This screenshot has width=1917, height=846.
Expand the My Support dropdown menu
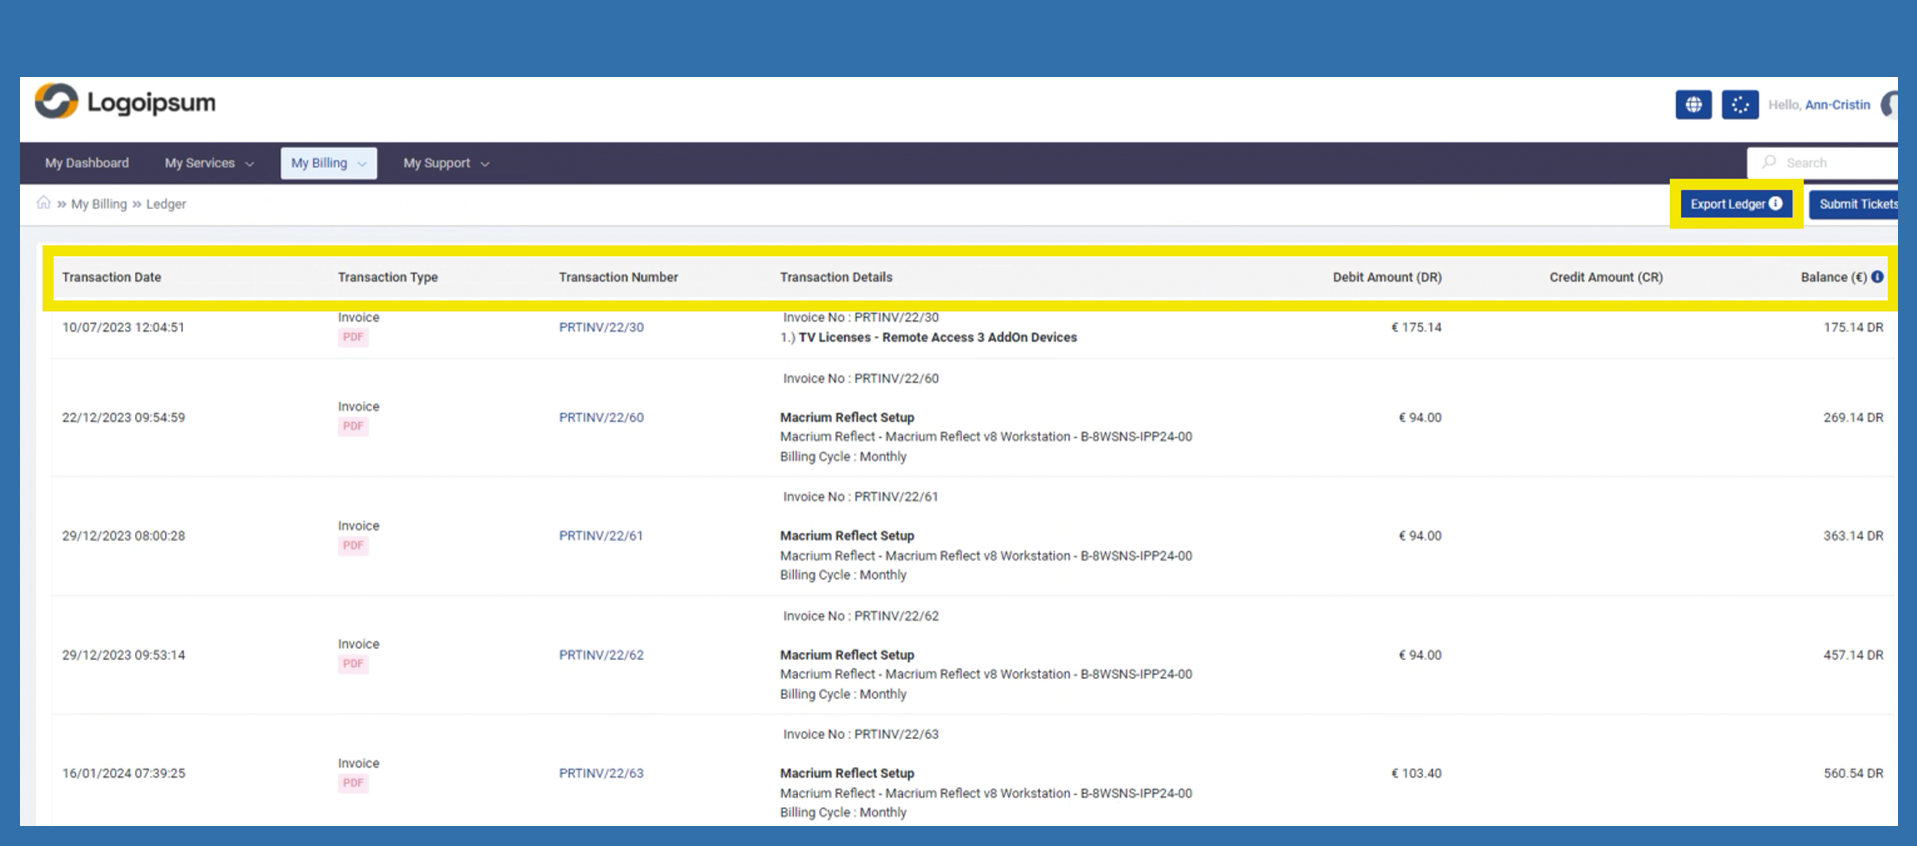tap(446, 163)
